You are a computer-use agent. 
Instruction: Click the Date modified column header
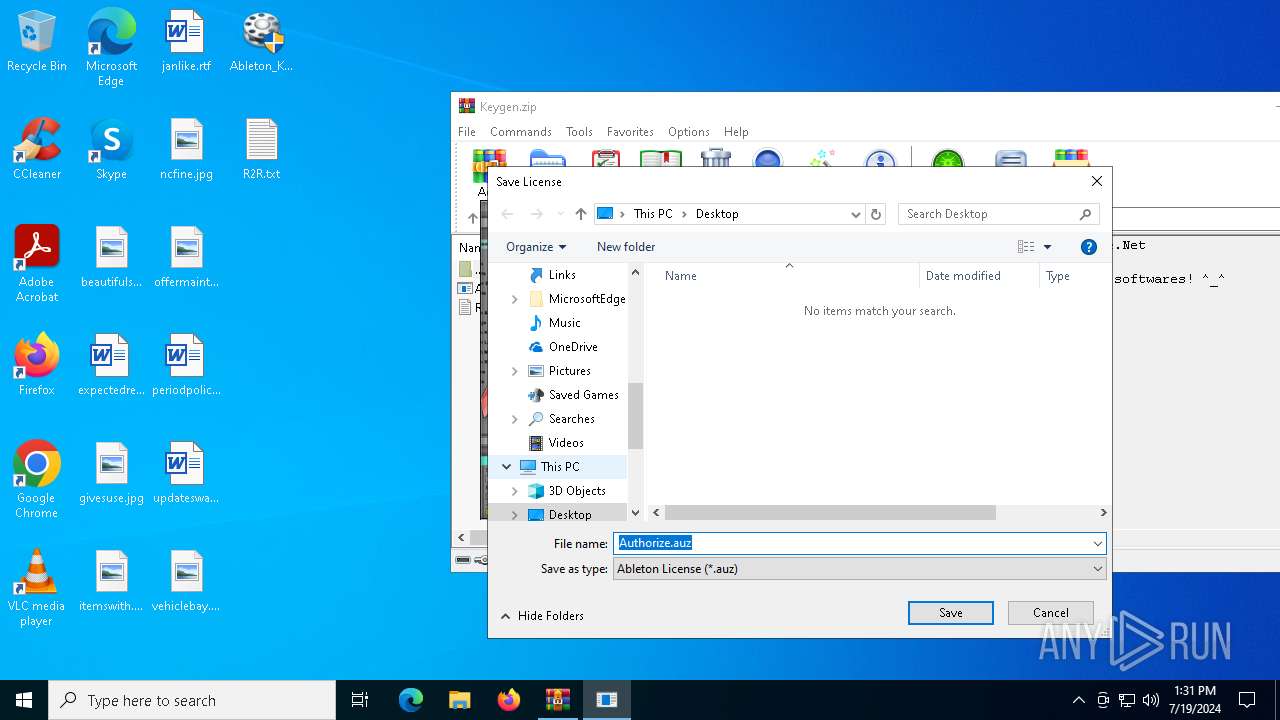979,276
